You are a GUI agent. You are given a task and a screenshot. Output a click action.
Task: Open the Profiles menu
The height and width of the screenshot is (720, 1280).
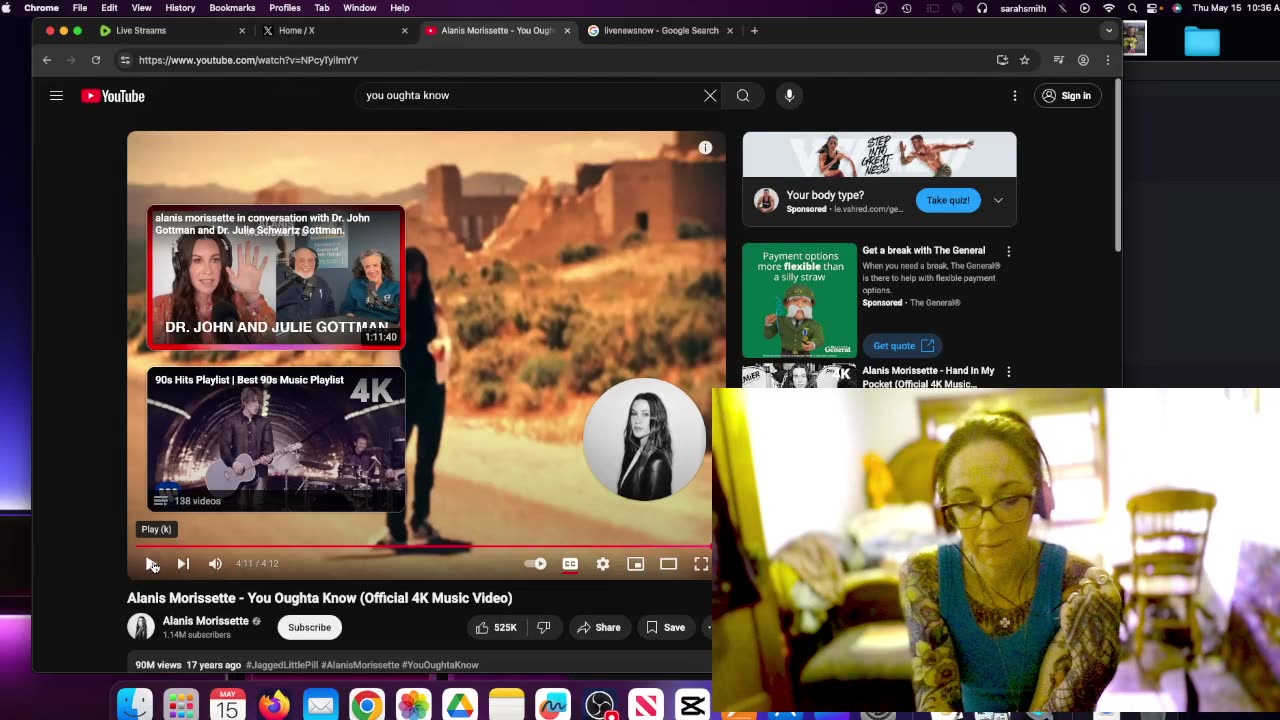[x=285, y=8]
